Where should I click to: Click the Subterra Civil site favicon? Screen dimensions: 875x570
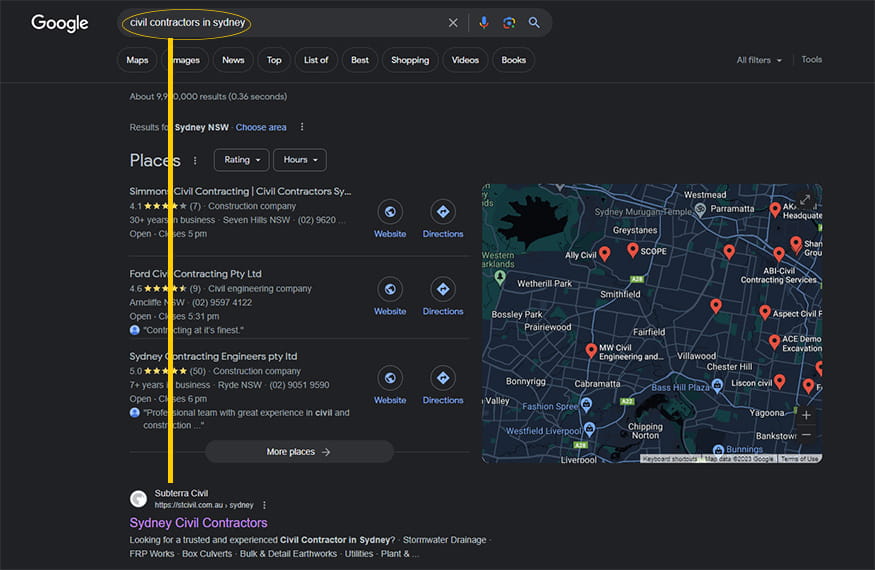[138, 499]
